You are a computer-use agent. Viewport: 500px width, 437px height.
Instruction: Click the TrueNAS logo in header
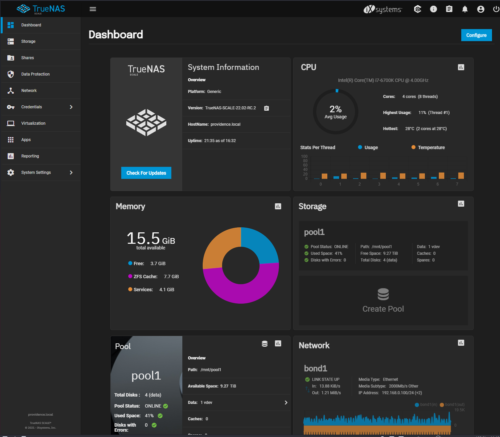(41, 9)
